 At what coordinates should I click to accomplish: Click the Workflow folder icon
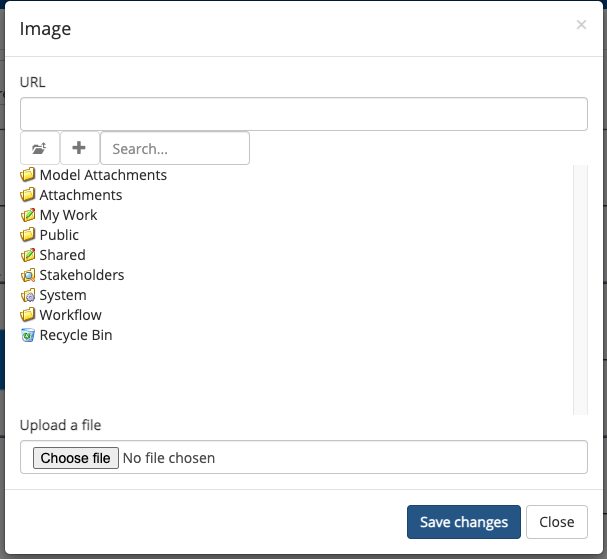click(x=27, y=315)
